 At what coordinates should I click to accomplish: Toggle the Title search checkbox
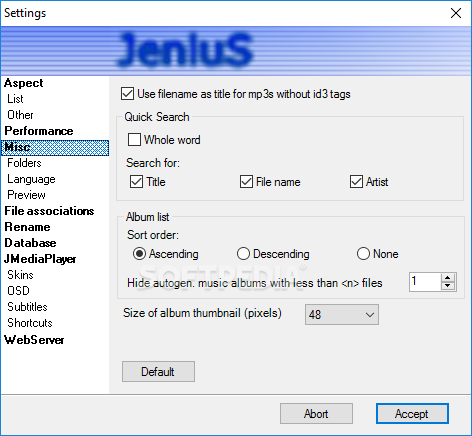pos(136,182)
